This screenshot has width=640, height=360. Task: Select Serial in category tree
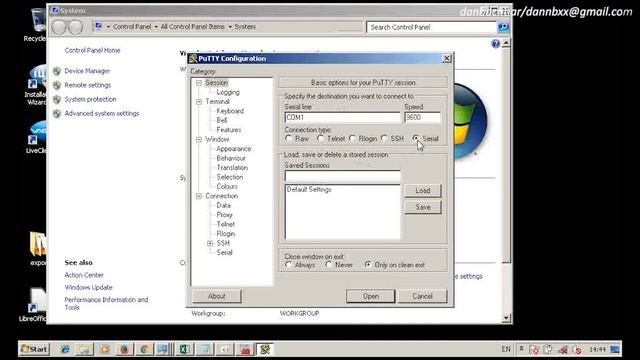(x=224, y=253)
